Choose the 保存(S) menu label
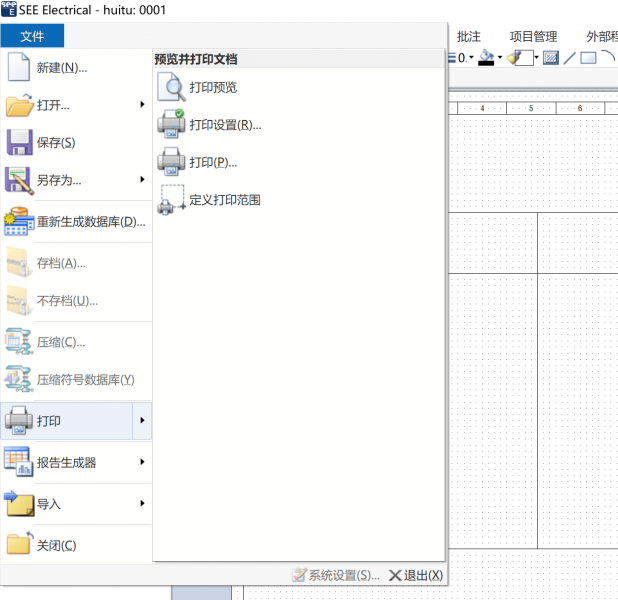The height and width of the screenshot is (600, 618). point(56,143)
